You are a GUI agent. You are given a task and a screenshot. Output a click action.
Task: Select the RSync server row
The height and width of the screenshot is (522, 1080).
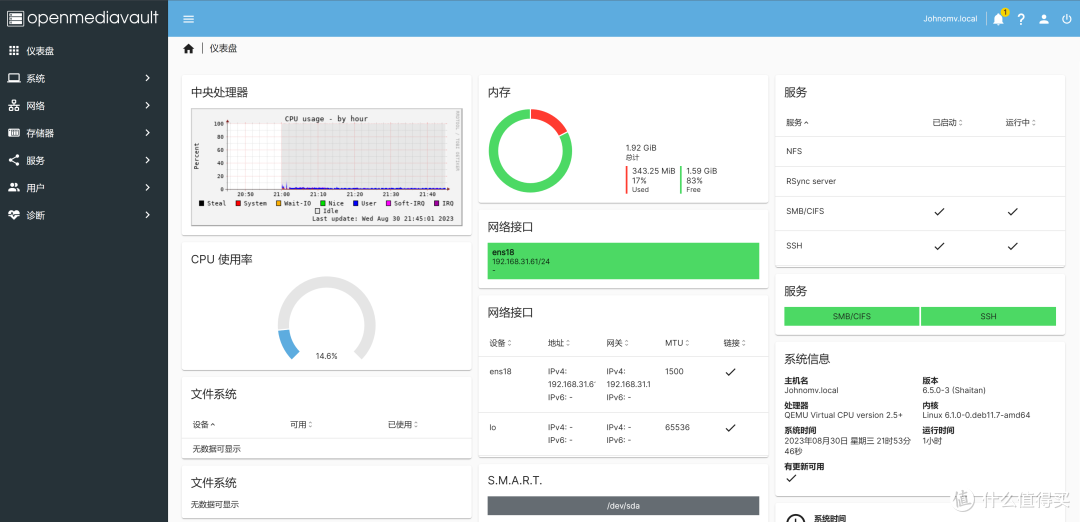click(920, 181)
